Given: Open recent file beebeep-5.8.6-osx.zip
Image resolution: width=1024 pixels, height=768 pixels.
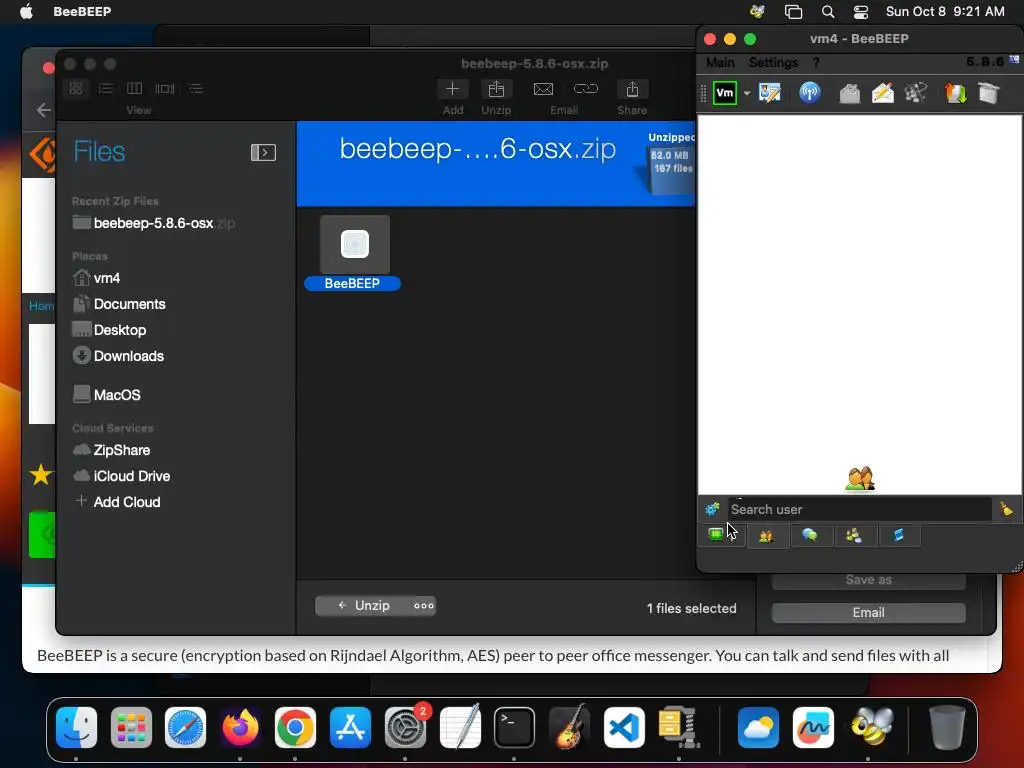Looking at the screenshot, I should [153, 223].
